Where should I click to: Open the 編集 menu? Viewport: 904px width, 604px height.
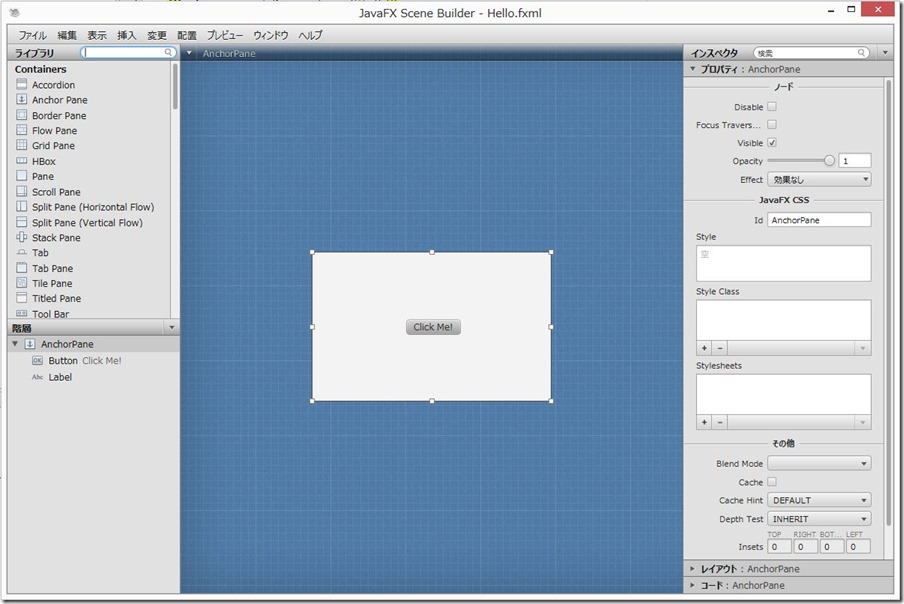point(67,35)
